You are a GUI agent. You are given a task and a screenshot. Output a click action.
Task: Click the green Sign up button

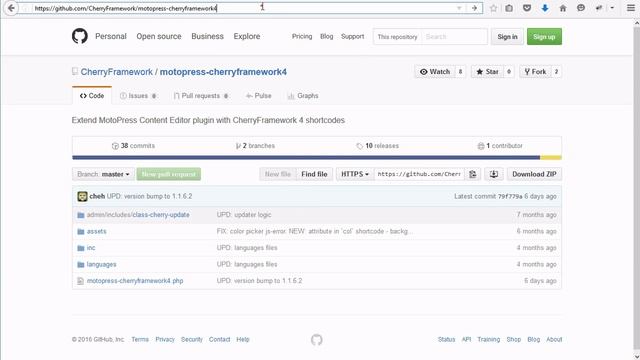(544, 37)
